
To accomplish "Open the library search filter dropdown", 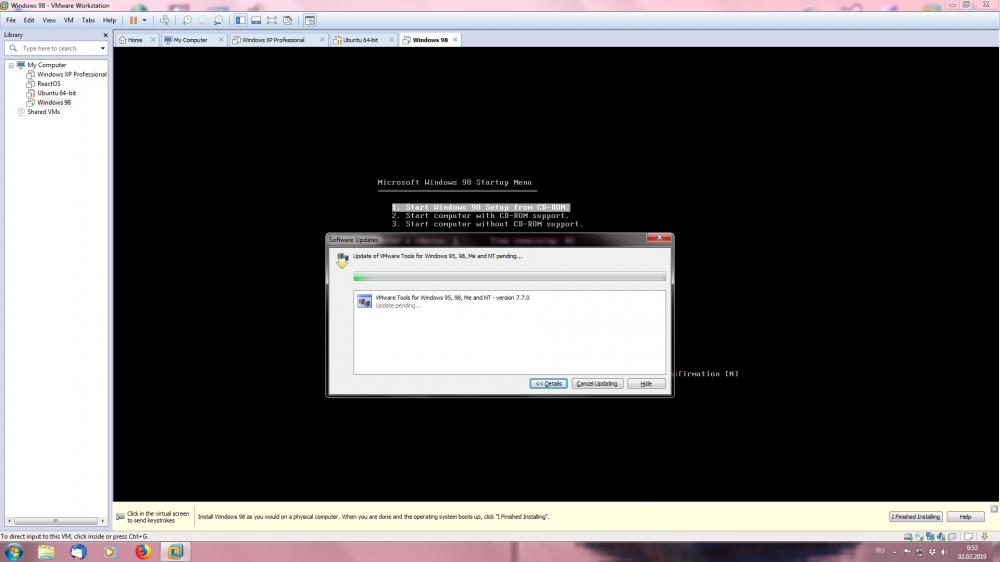I will [103, 48].
